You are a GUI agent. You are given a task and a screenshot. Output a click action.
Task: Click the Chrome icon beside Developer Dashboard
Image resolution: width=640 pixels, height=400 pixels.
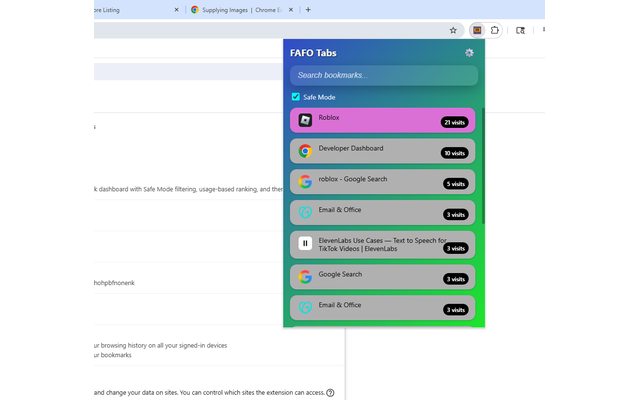tap(305, 151)
